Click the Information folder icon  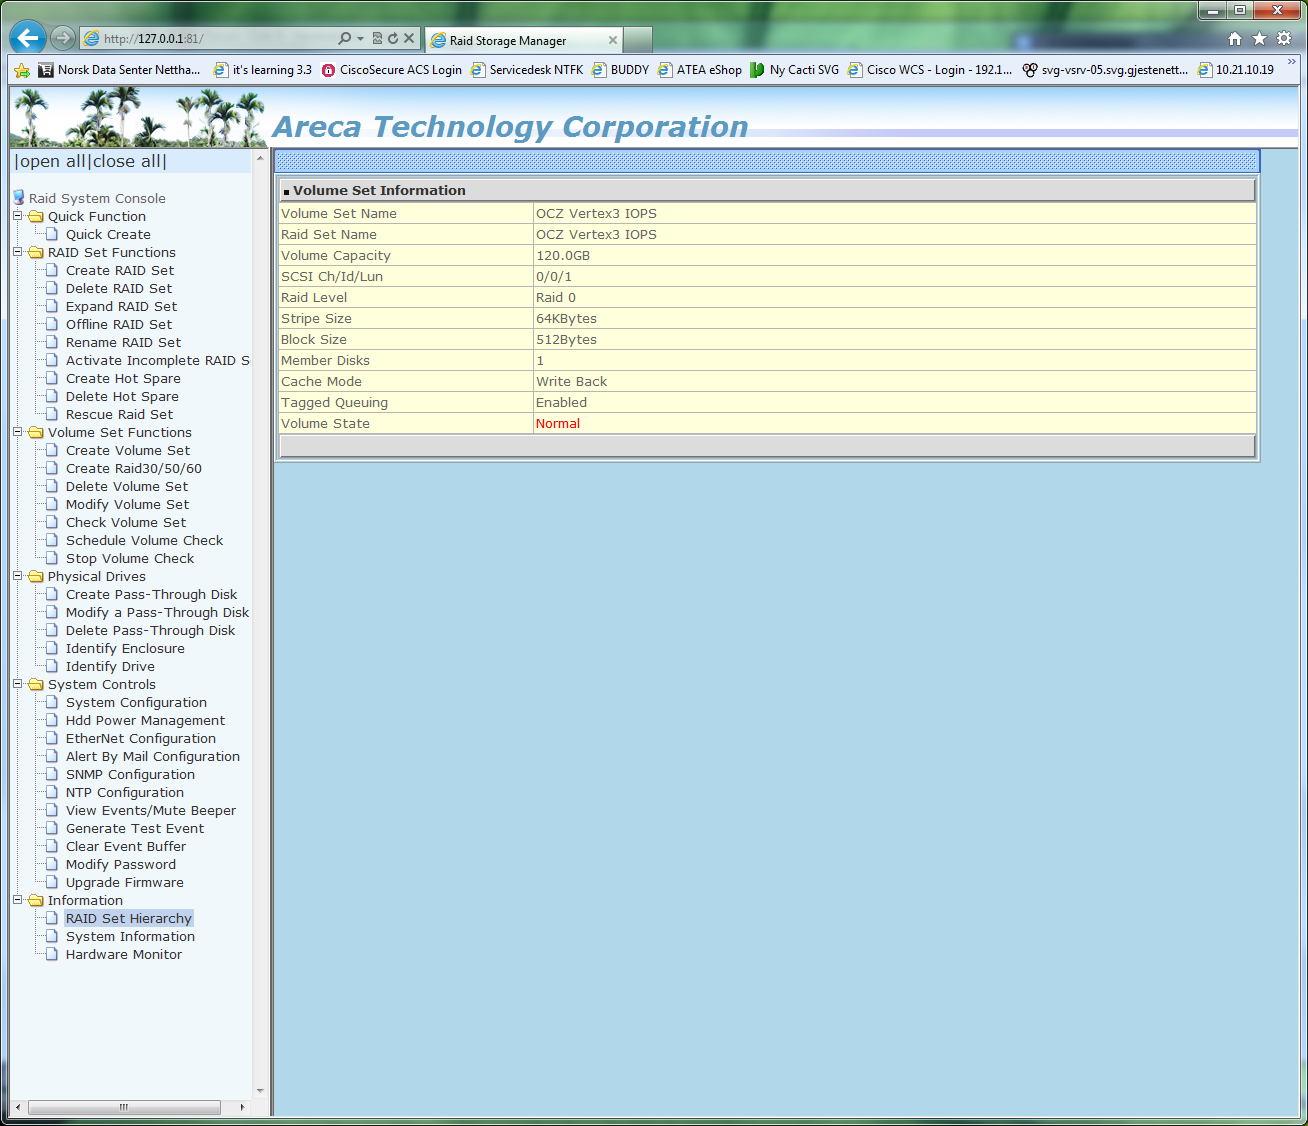click(x=36, y=900)
